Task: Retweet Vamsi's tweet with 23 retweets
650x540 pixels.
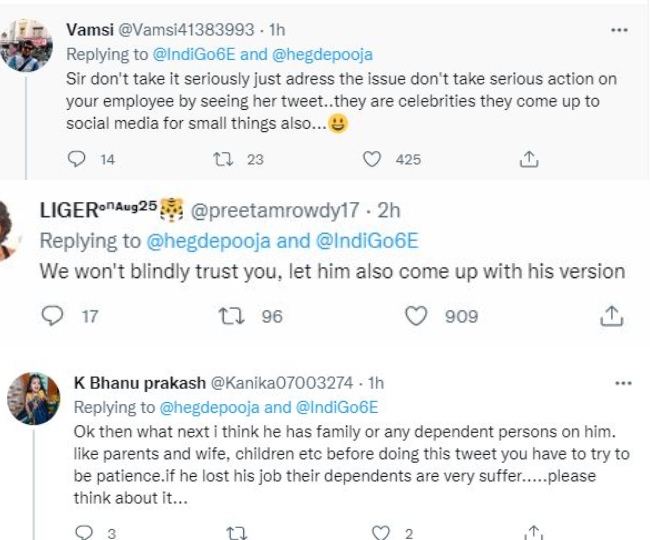Action: pyautogui.click(x=224, y=159)
